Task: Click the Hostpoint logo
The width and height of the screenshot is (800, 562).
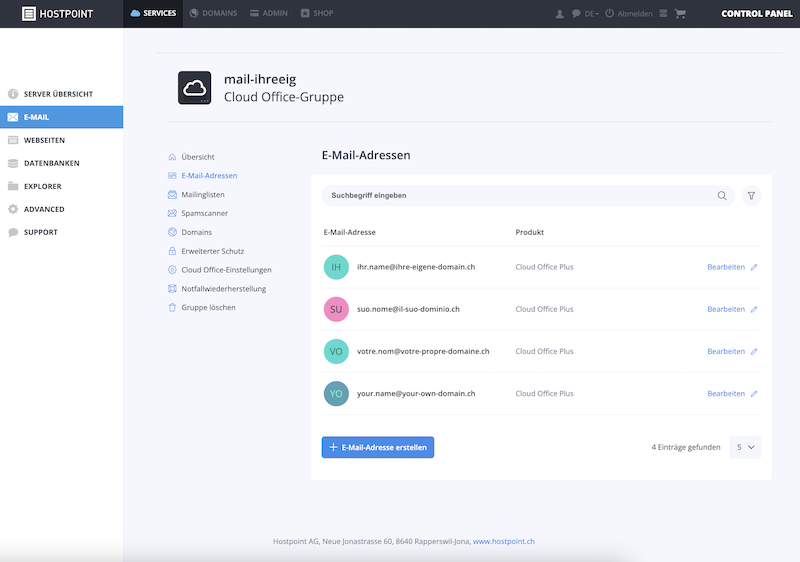Action: (57, 14)
